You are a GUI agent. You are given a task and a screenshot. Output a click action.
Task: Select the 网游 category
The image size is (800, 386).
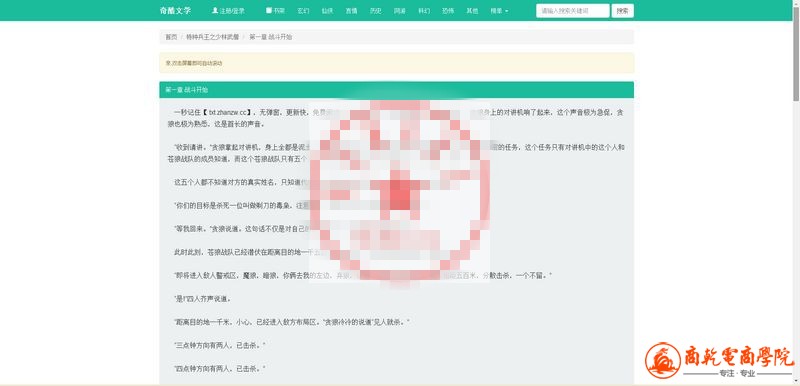click(399, 11)
